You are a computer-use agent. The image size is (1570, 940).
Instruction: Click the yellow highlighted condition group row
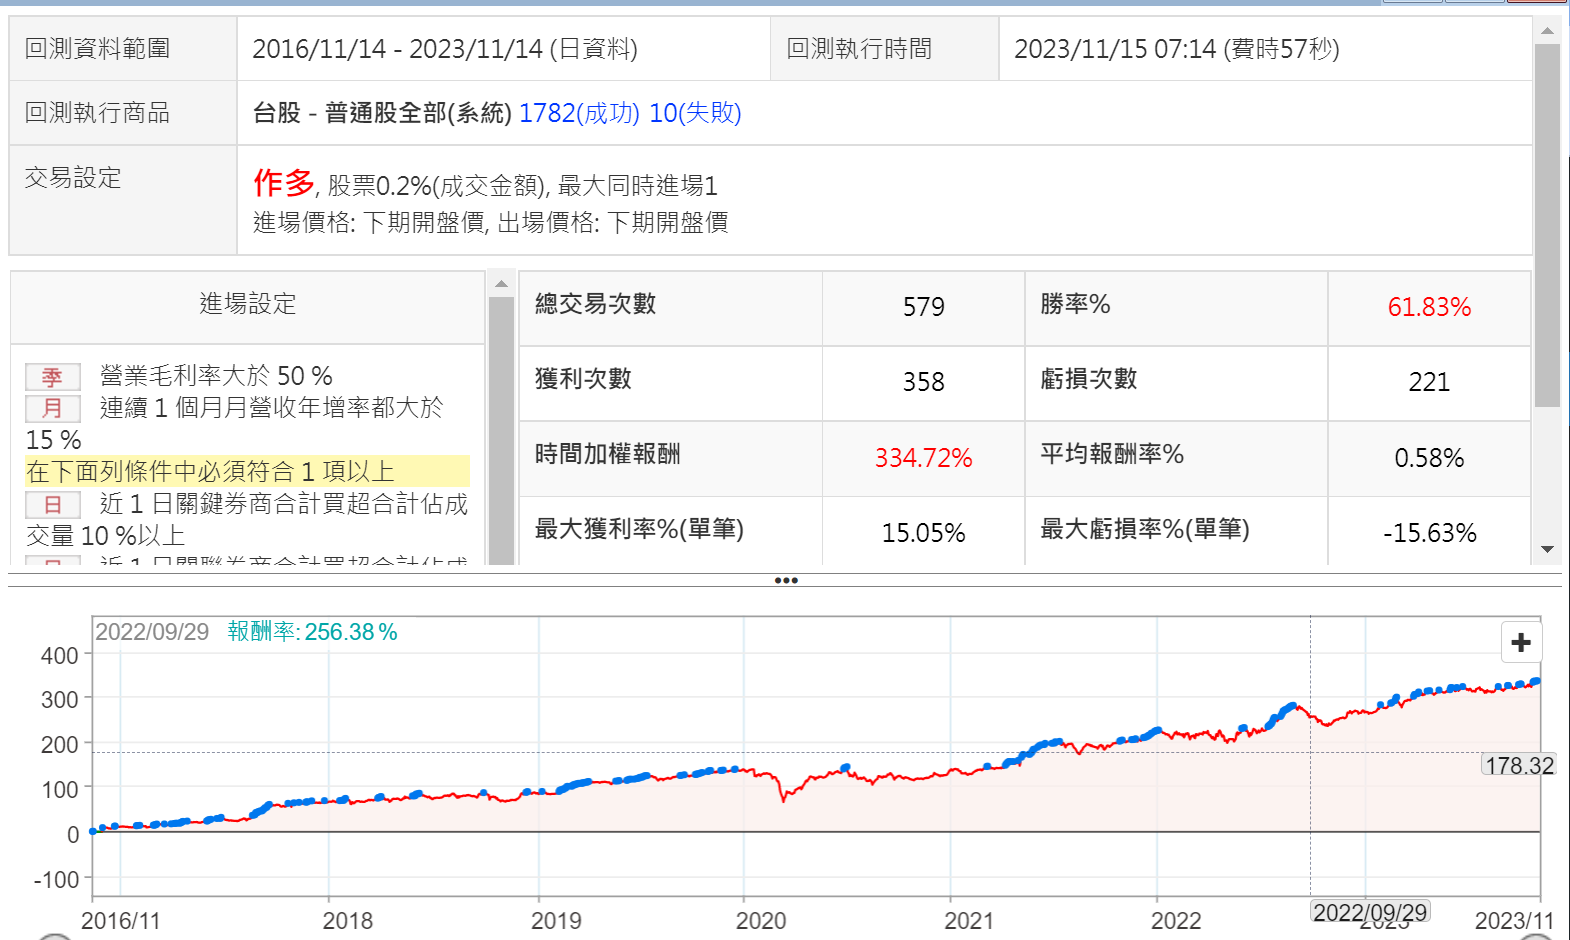[247, 471]
